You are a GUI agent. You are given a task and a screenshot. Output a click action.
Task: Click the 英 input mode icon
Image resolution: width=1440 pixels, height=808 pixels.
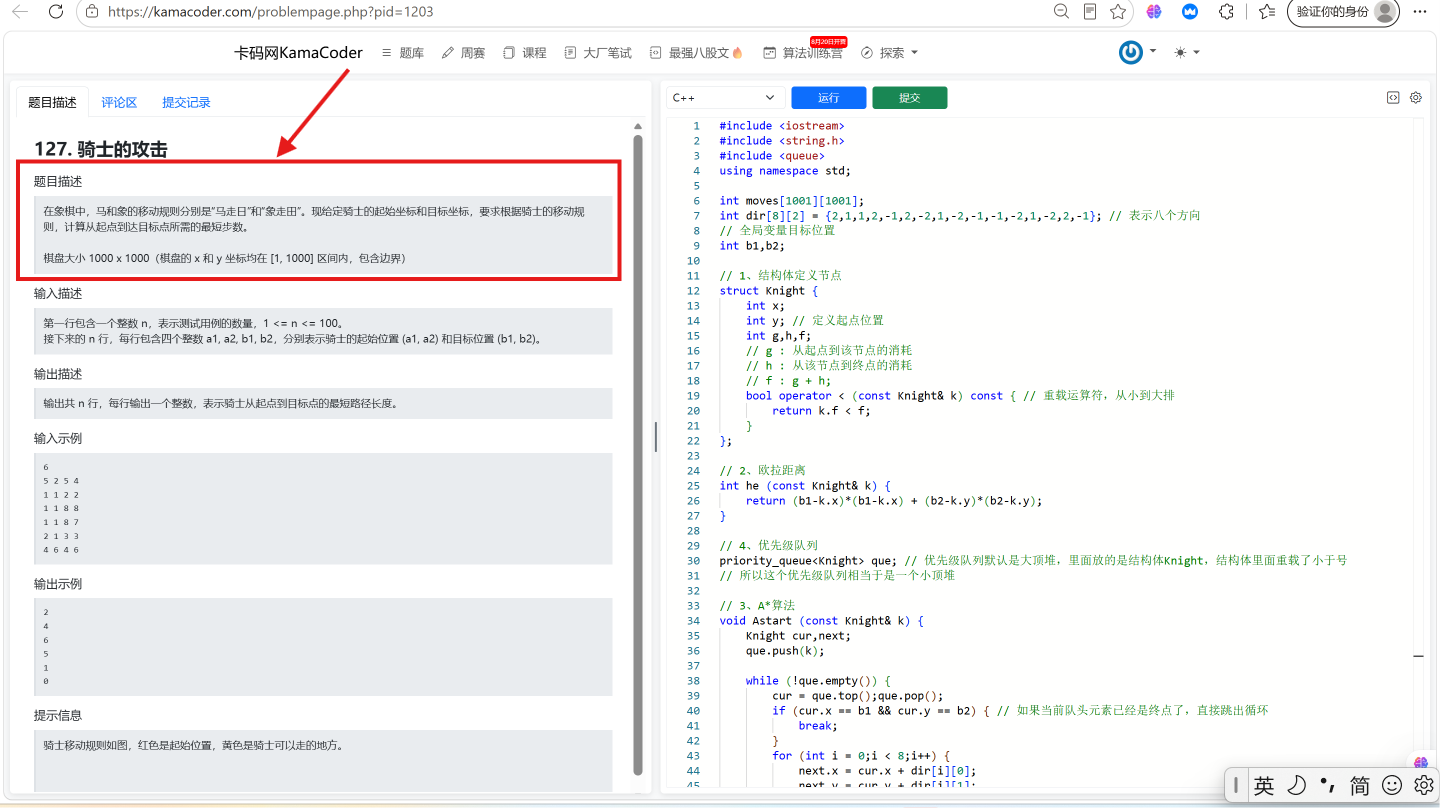pyautogui.click(x=1264, y=786)
